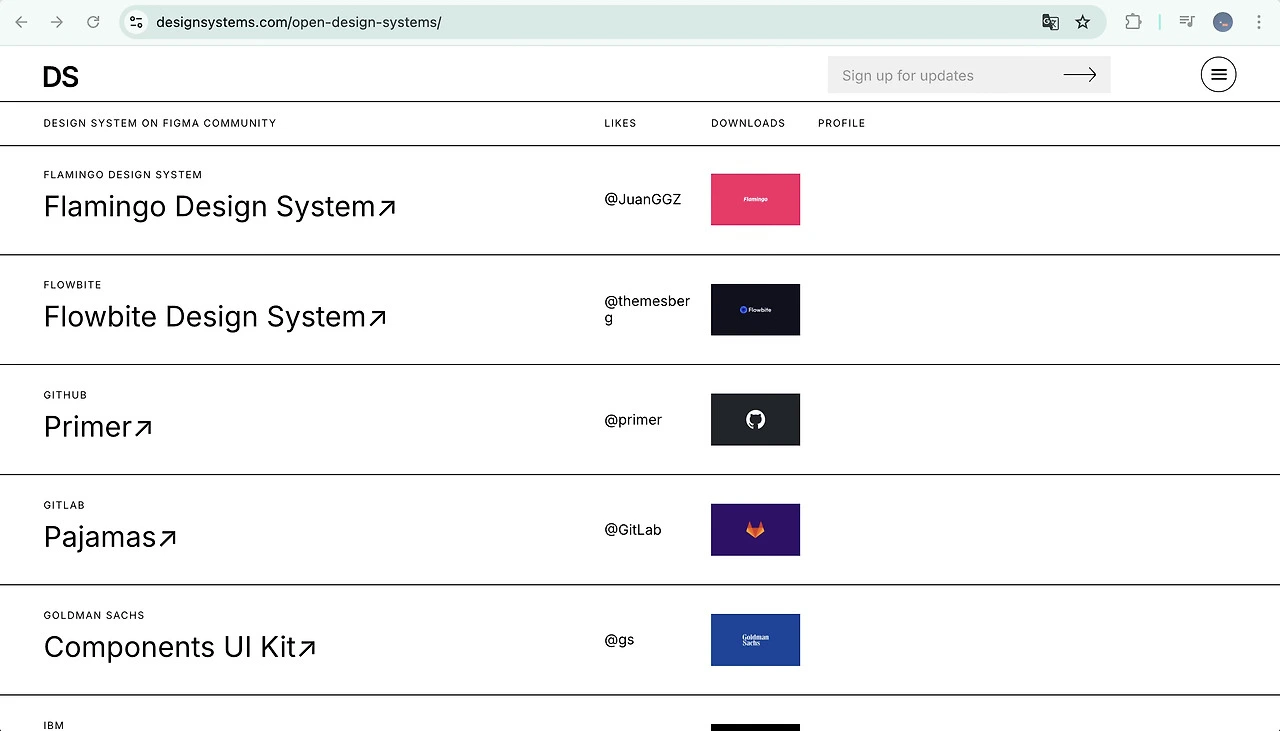
Task: Open the Flowbite dark thumbnail
Action: pos(755,309)
